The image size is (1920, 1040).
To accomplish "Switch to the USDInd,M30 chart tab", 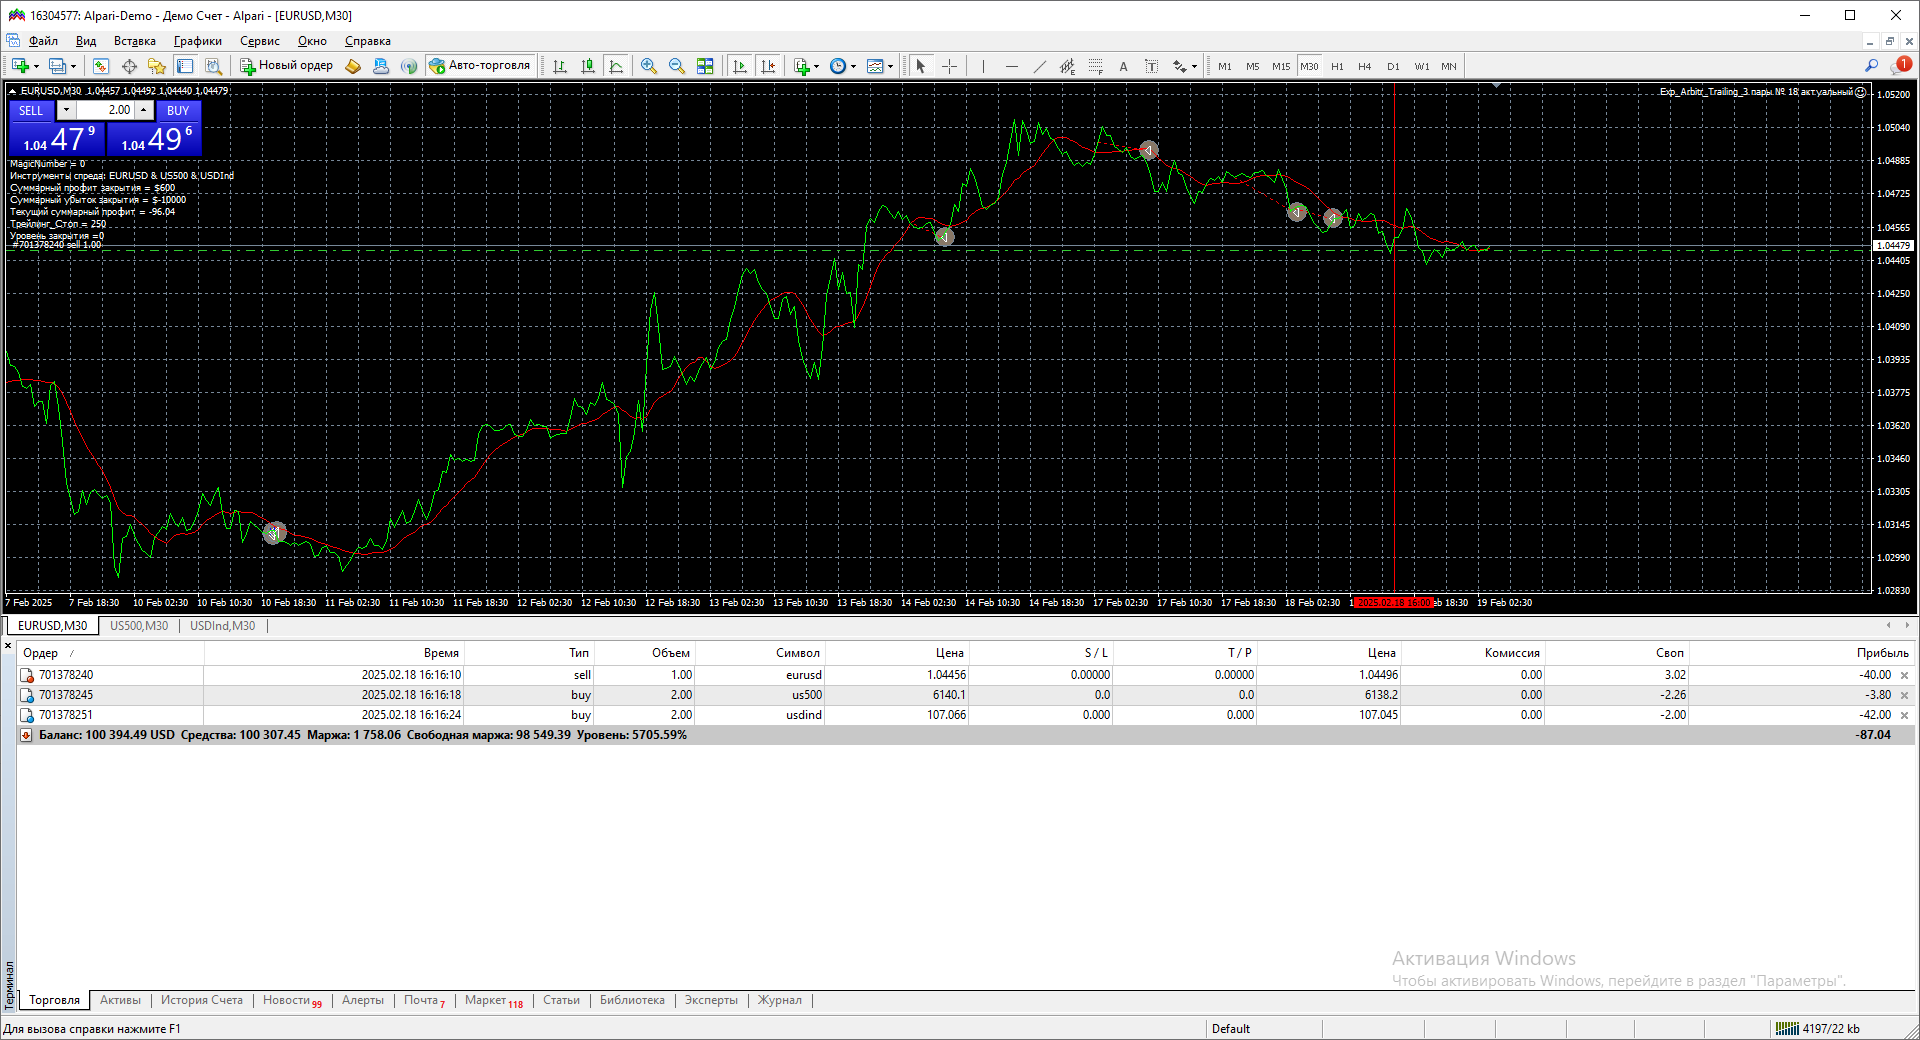I will [222, 626].
